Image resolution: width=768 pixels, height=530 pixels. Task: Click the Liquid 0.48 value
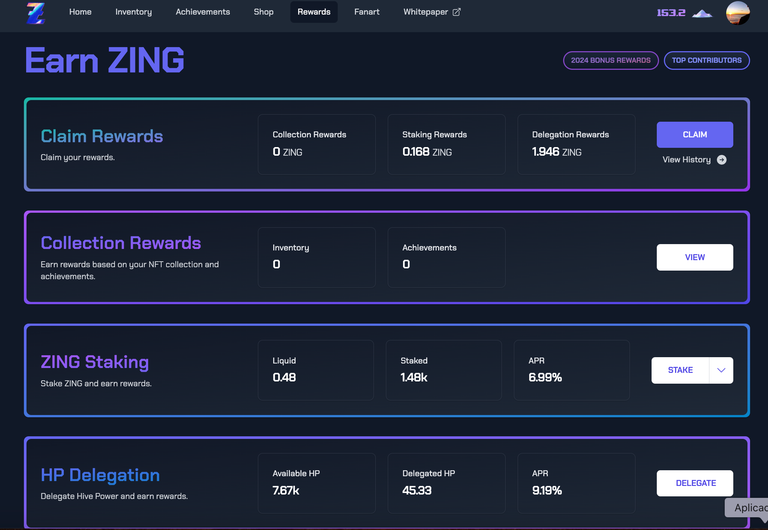[x=284, y=378]
